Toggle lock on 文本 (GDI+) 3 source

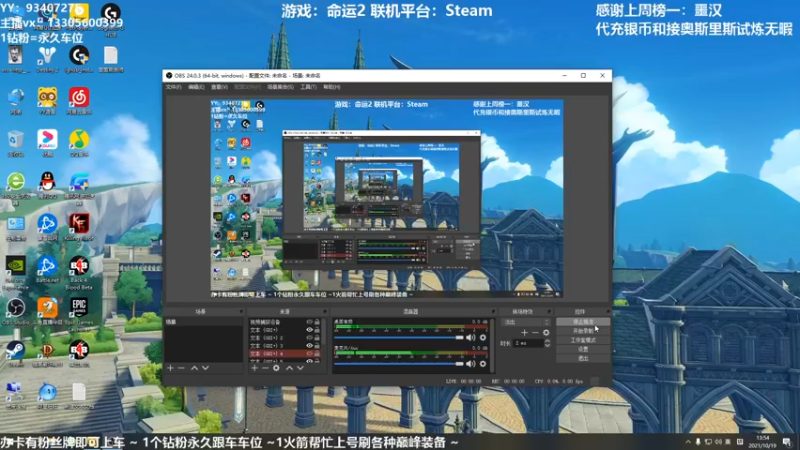(317, 346)
